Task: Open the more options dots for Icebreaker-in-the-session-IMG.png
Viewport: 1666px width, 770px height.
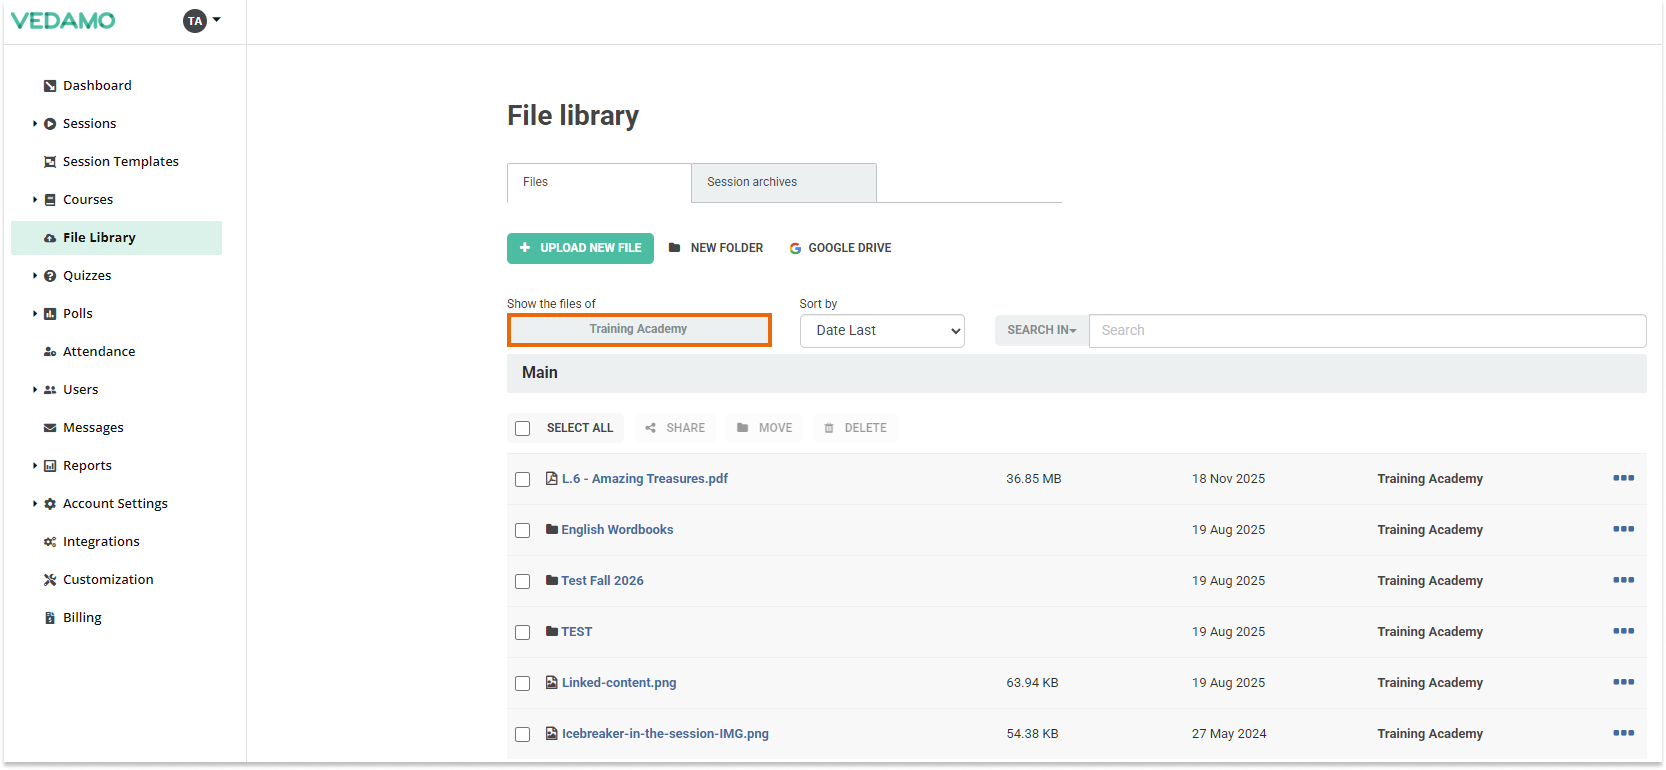Action: [1623, 733]
